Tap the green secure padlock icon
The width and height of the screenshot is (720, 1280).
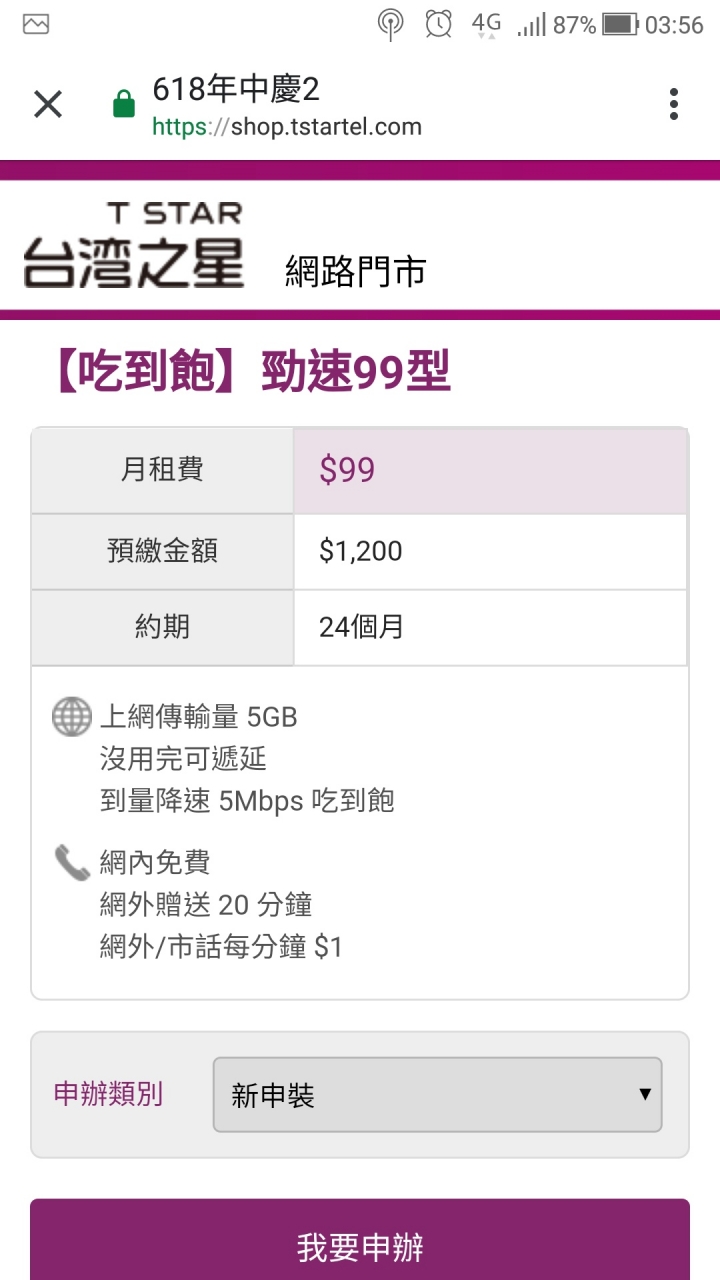pos(124,104)
